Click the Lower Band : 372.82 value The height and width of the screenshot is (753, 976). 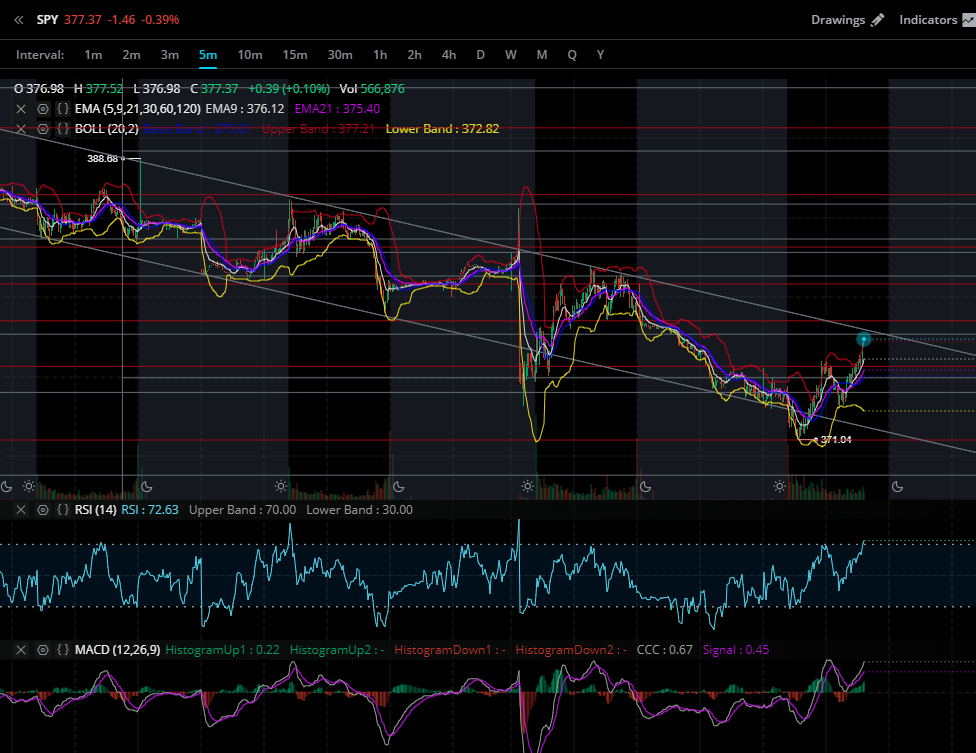[442, 129]
